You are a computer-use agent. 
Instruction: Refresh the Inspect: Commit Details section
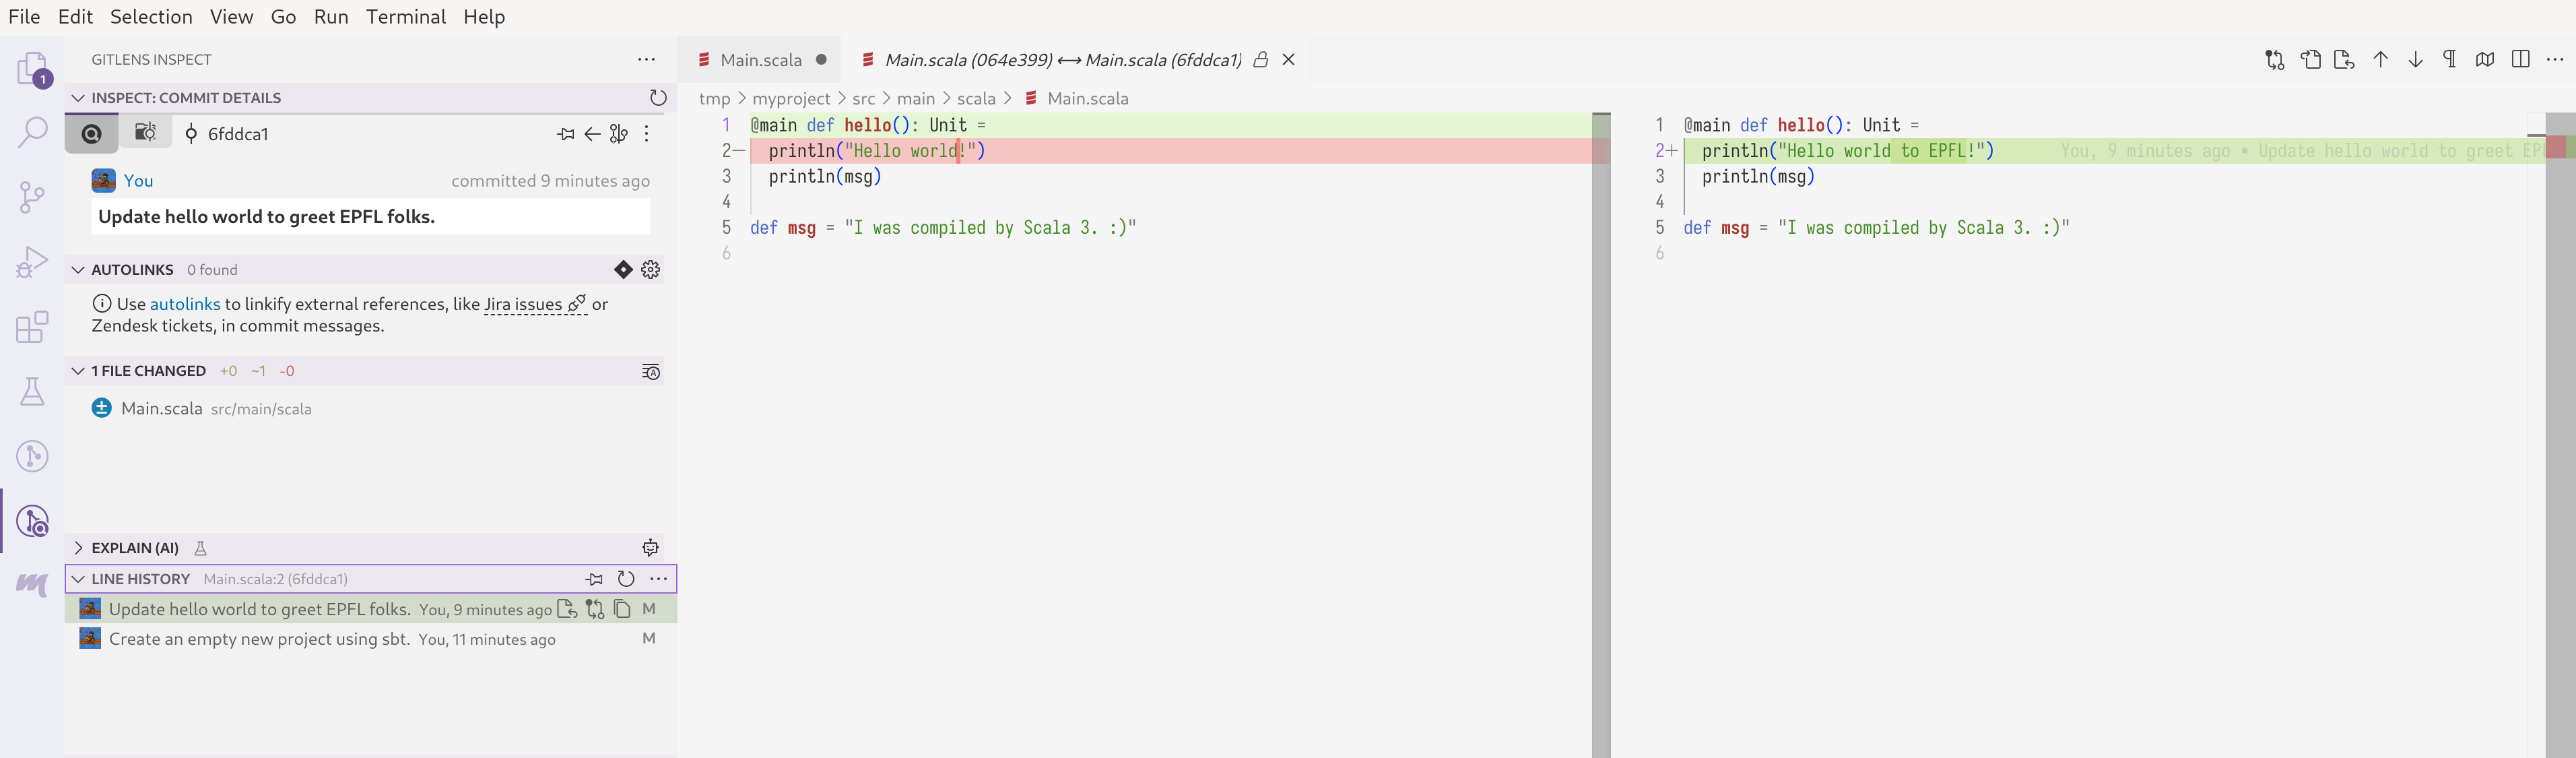tap(658, 98)
